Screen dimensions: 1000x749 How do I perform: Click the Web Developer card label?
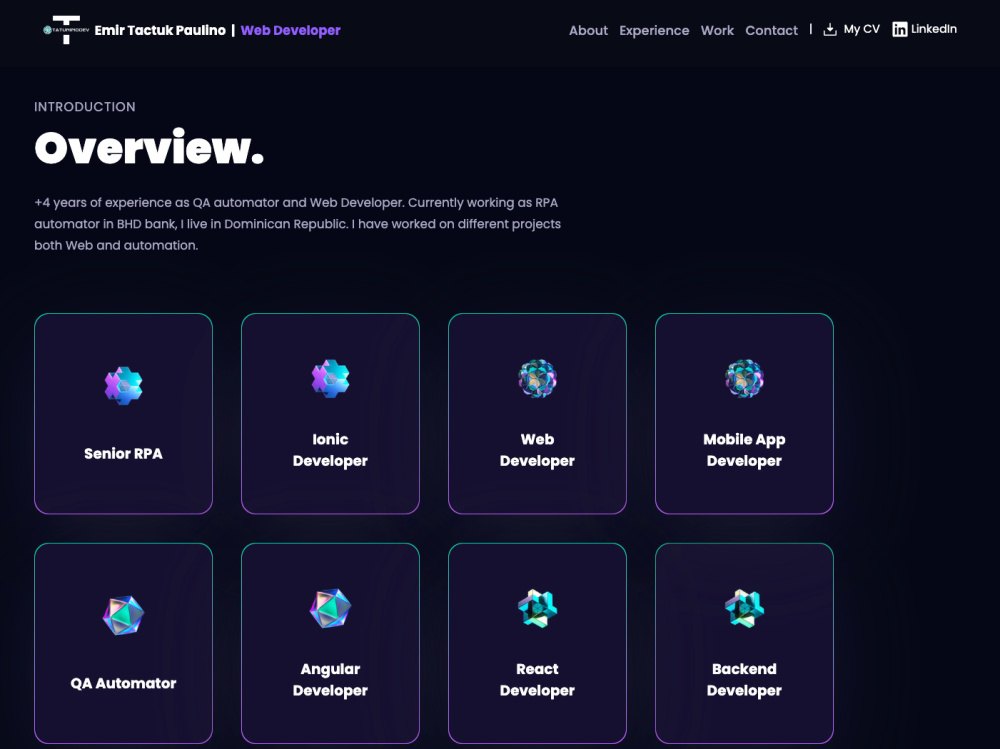tap(537, 450)
